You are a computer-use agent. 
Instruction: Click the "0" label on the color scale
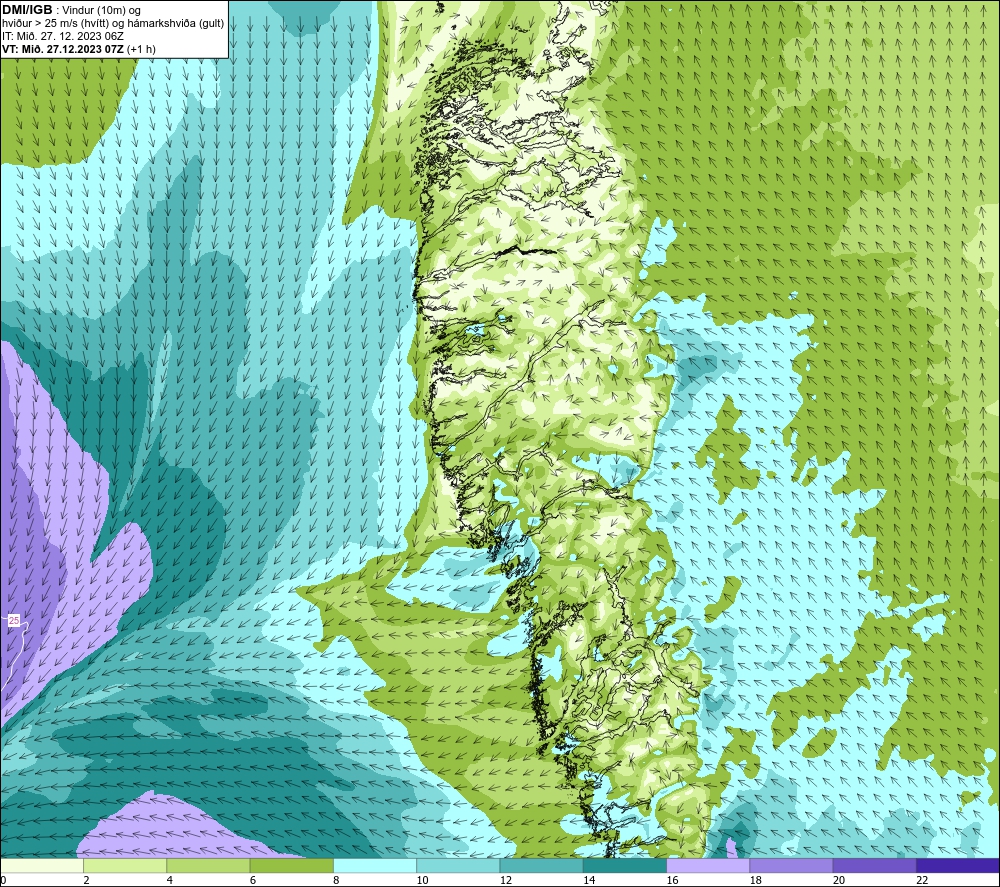click(3, 880)
